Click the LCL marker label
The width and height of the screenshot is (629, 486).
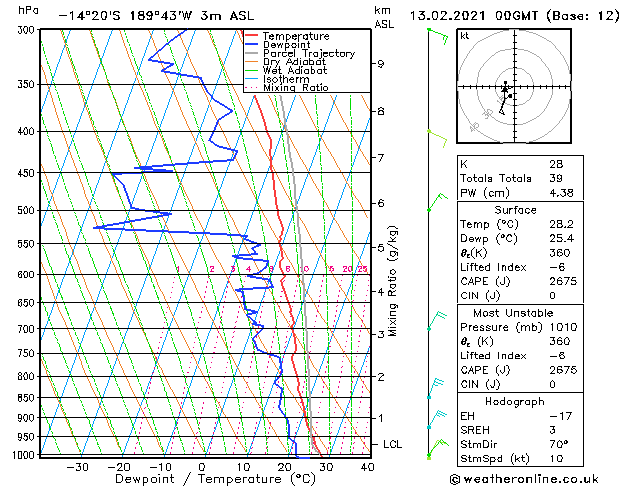point(392,444)
